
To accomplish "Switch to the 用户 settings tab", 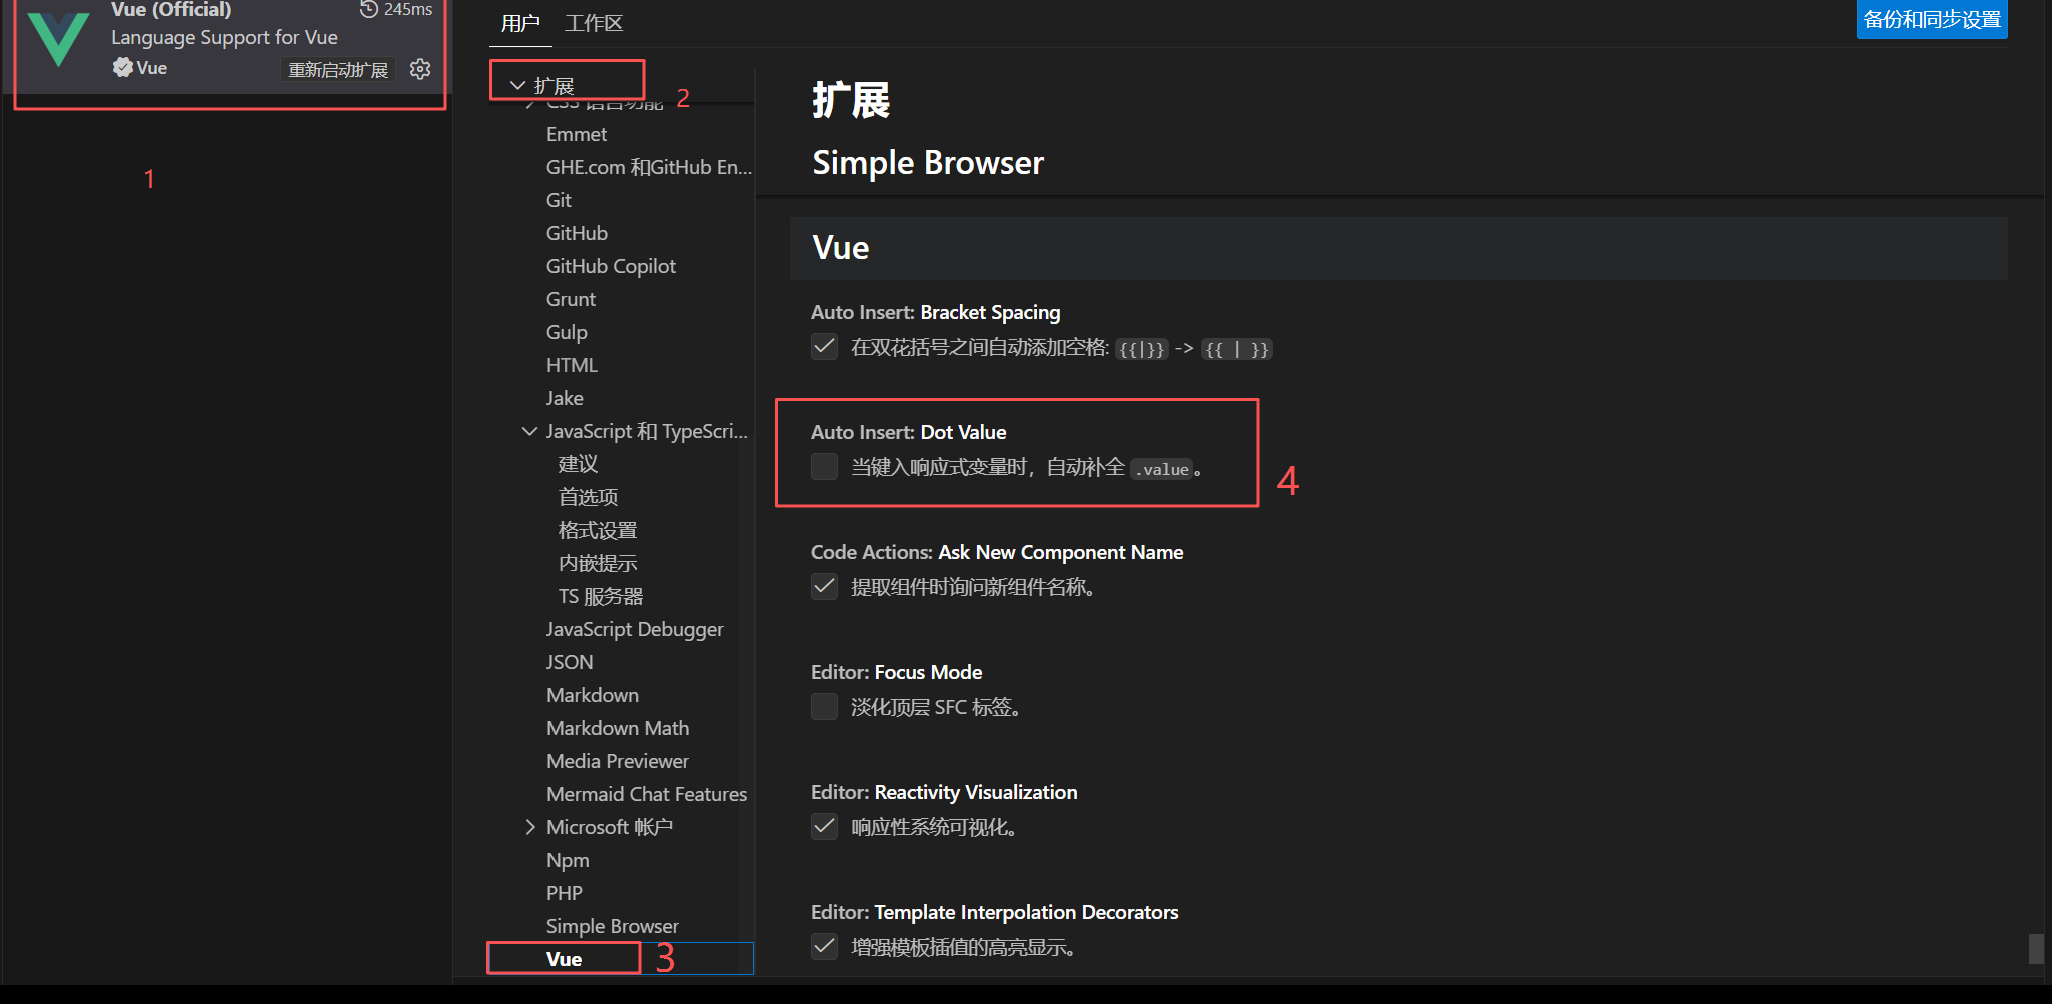I will (x=520, y=23).
